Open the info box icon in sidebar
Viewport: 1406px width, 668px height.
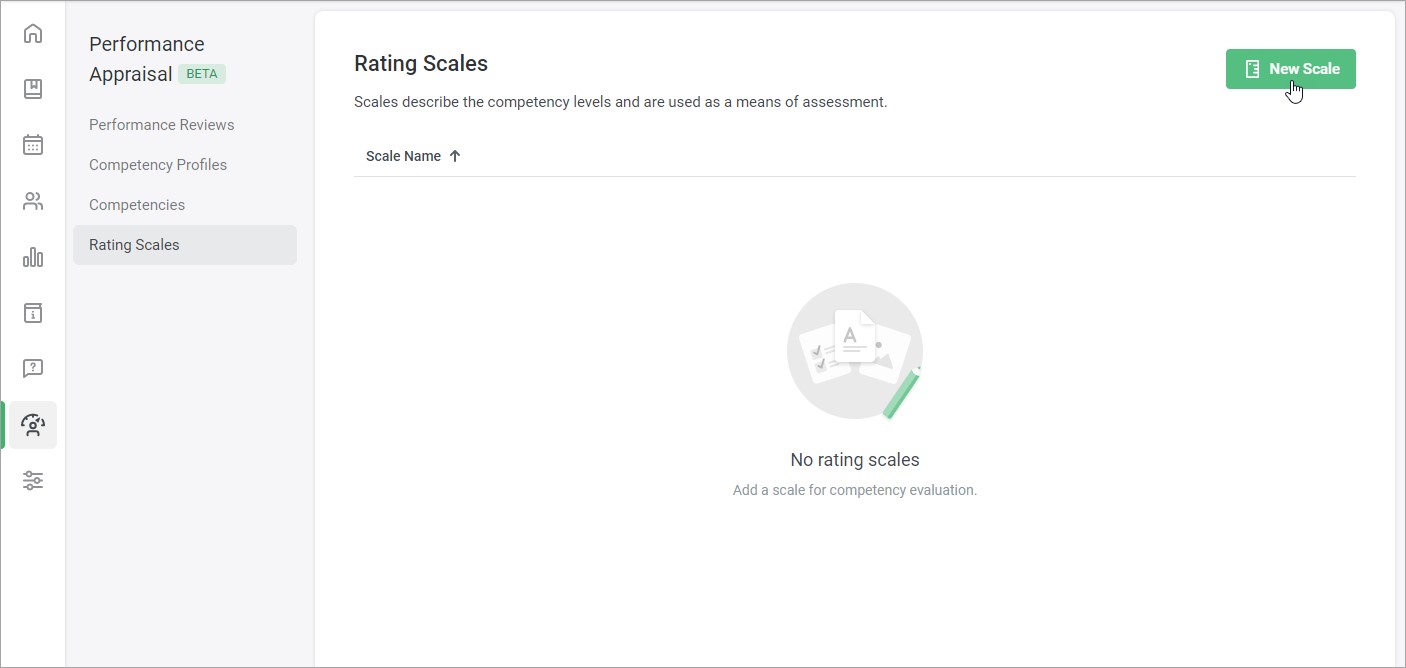[33, 313]
